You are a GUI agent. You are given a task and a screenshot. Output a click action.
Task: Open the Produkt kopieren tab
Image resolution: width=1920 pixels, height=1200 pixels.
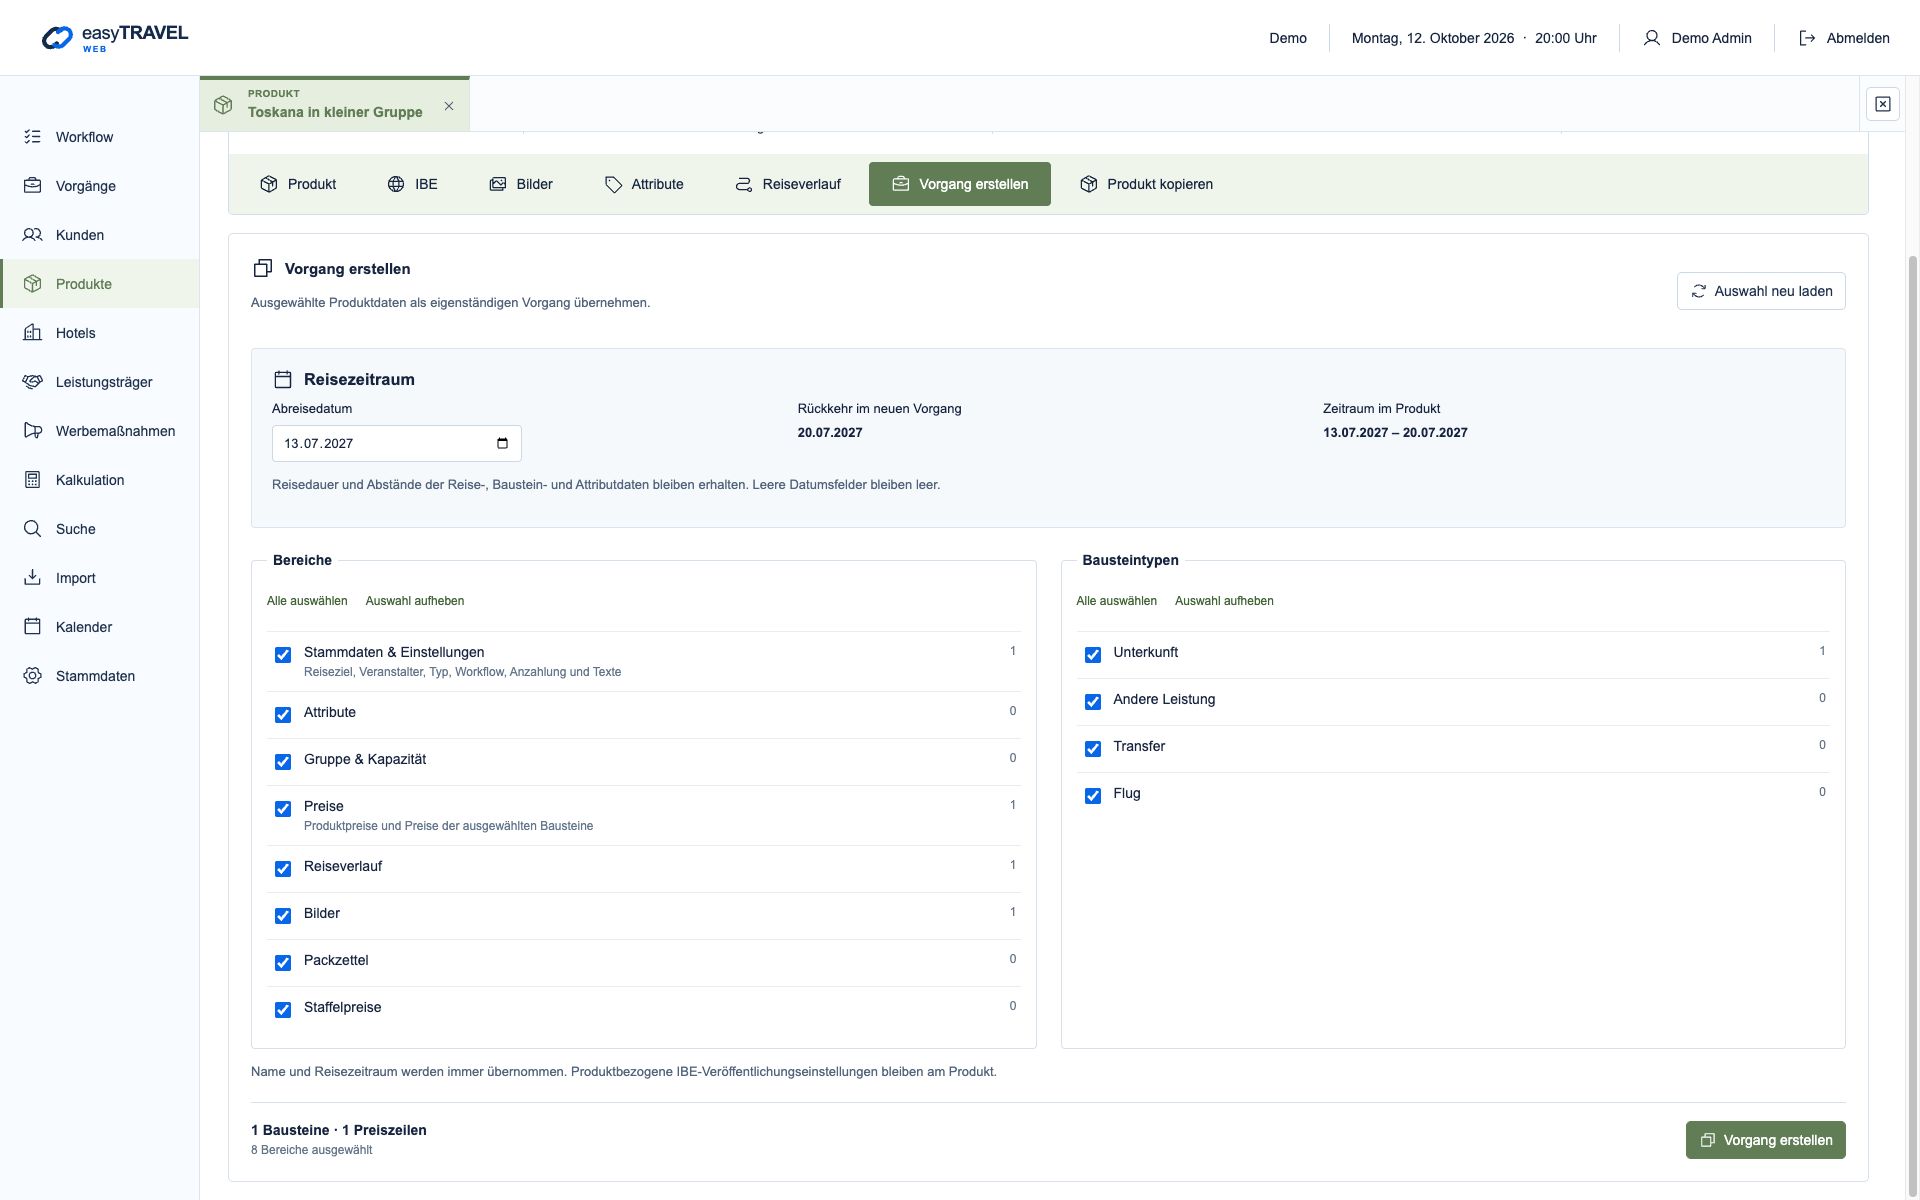[1146, 184]
